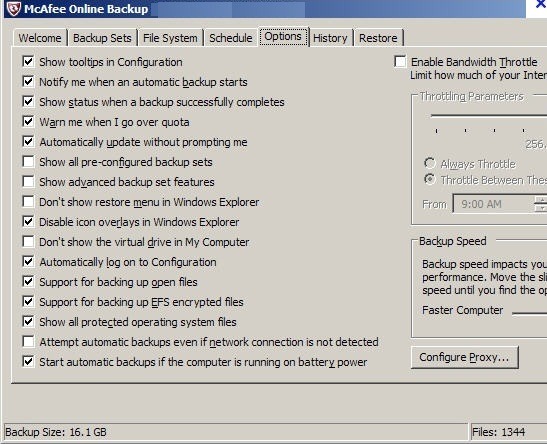Select the Options tab
The height and width of the screenshot is (444, 547).
tap(283, 36)
